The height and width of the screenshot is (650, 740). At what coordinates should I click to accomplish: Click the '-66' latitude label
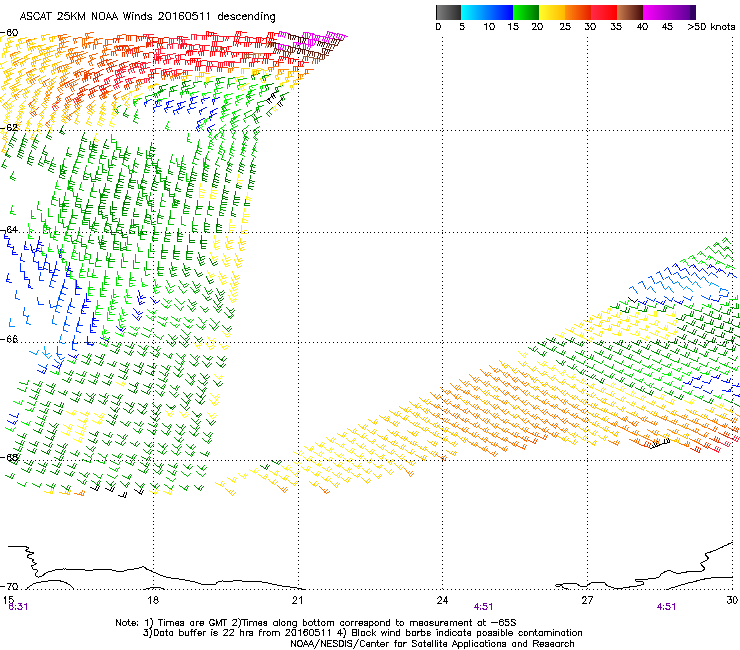9,339
